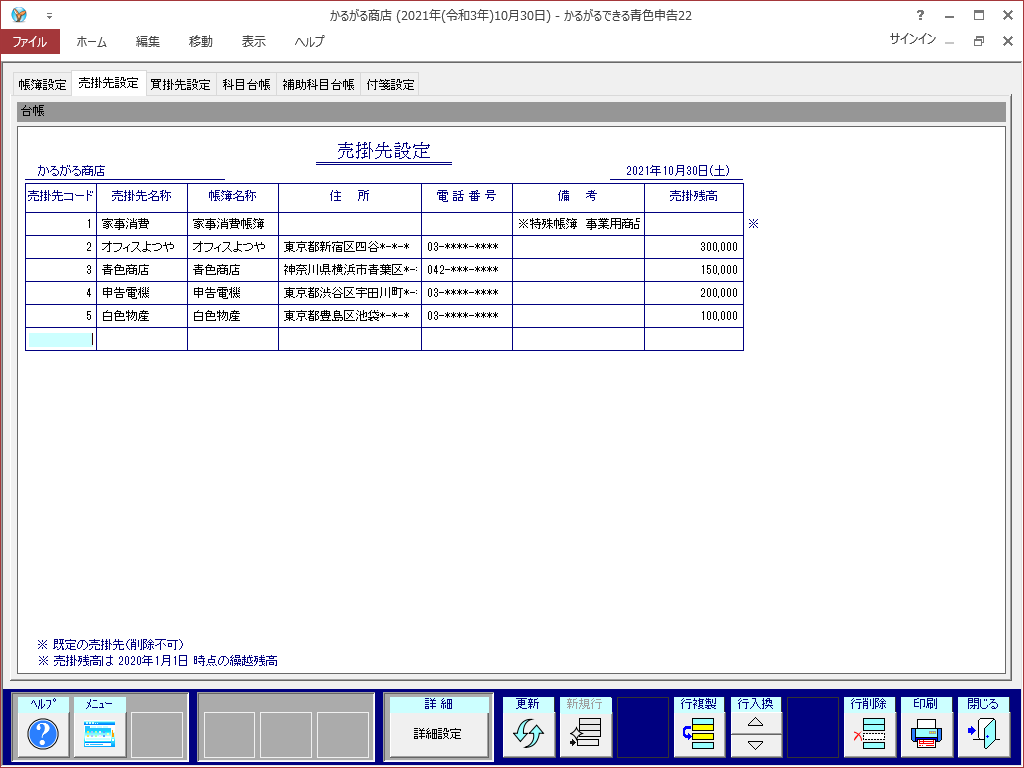Select the オフィスよつや customer name cell
This screenshot has width=1024, height=768.
point(142,247)
